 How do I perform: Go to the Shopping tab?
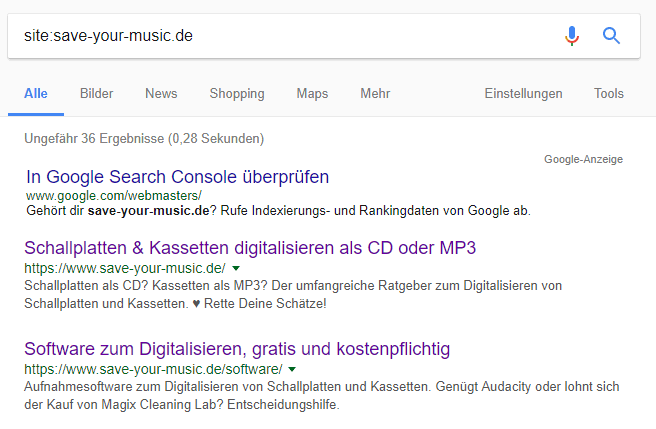click(237, 94)
